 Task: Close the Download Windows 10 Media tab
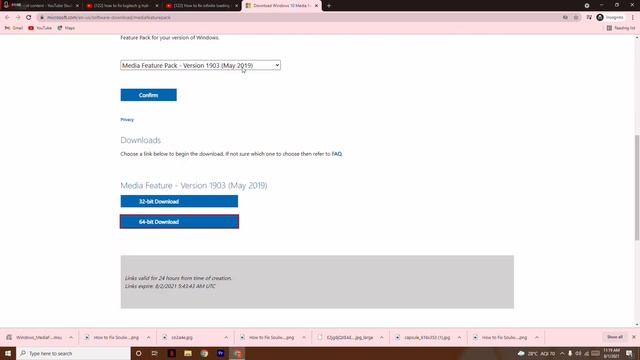pyautogui.click(x=316, y=6)
